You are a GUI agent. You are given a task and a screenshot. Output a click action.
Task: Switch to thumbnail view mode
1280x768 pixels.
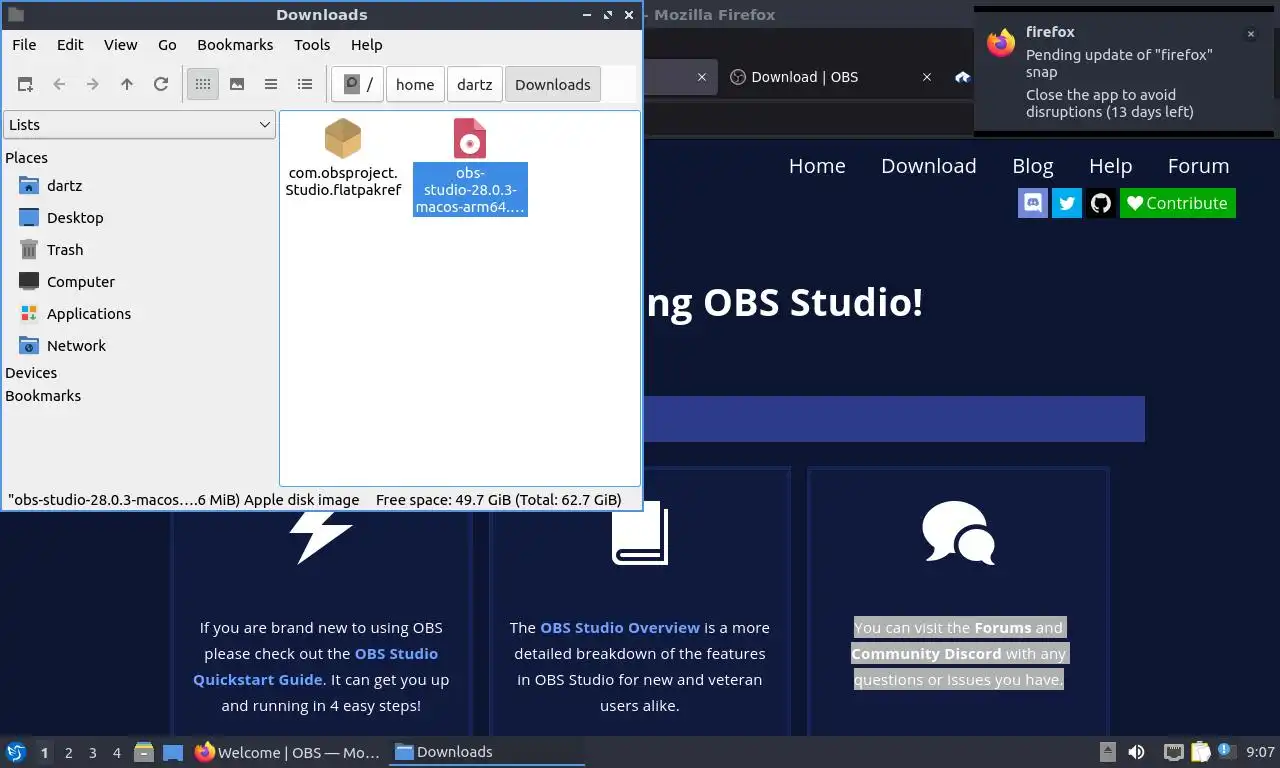pyautogui.click(x=237, y=85)
